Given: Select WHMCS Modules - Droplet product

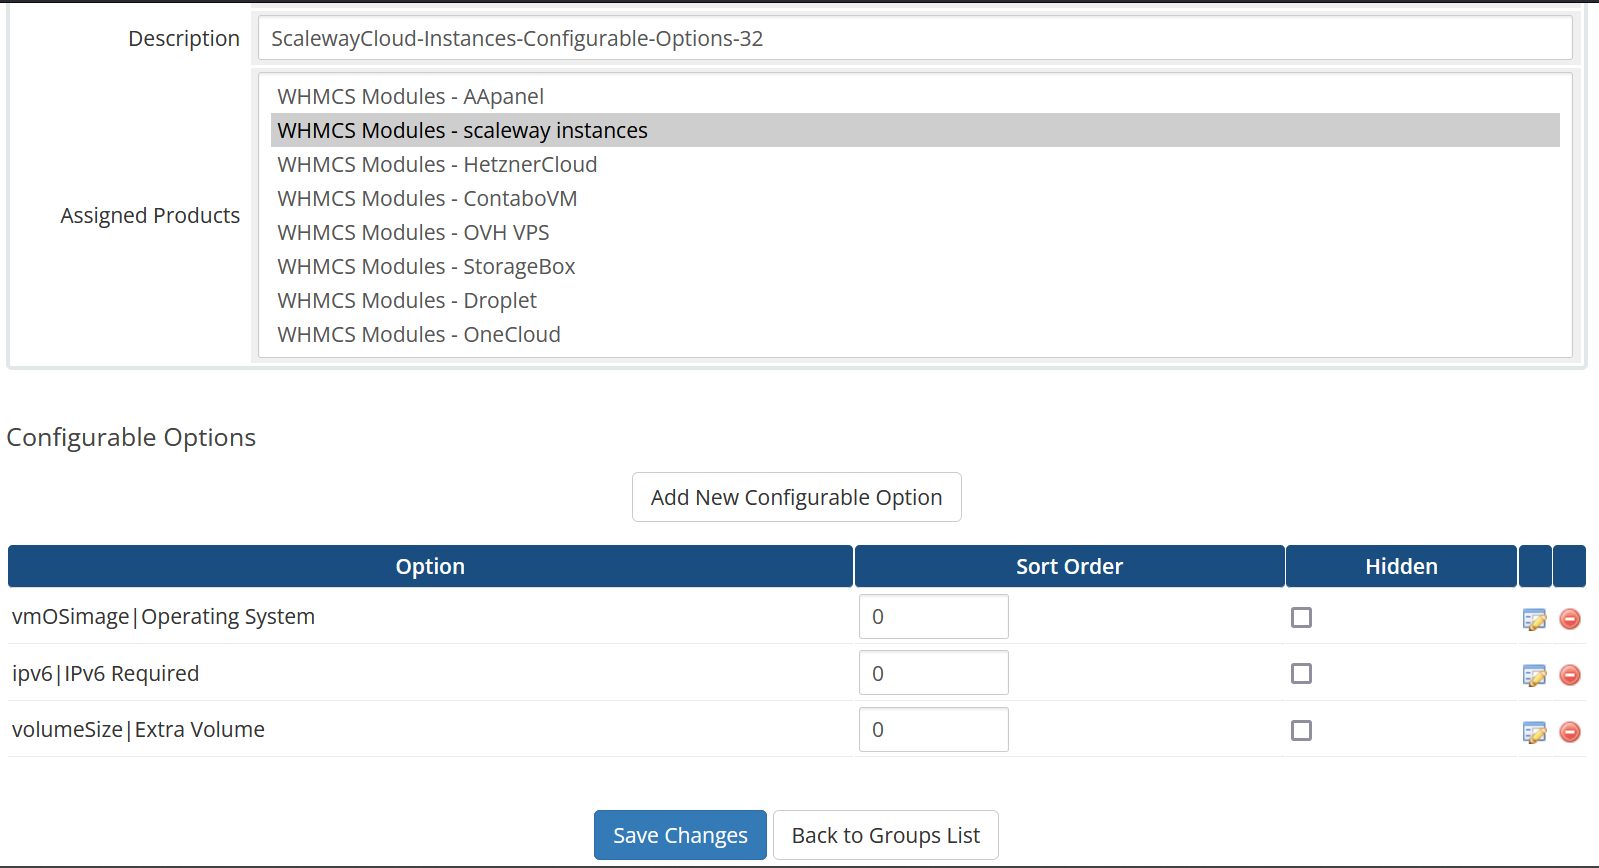Looking at the screenshot, I should pyautogui.click(x=915, y=300).
